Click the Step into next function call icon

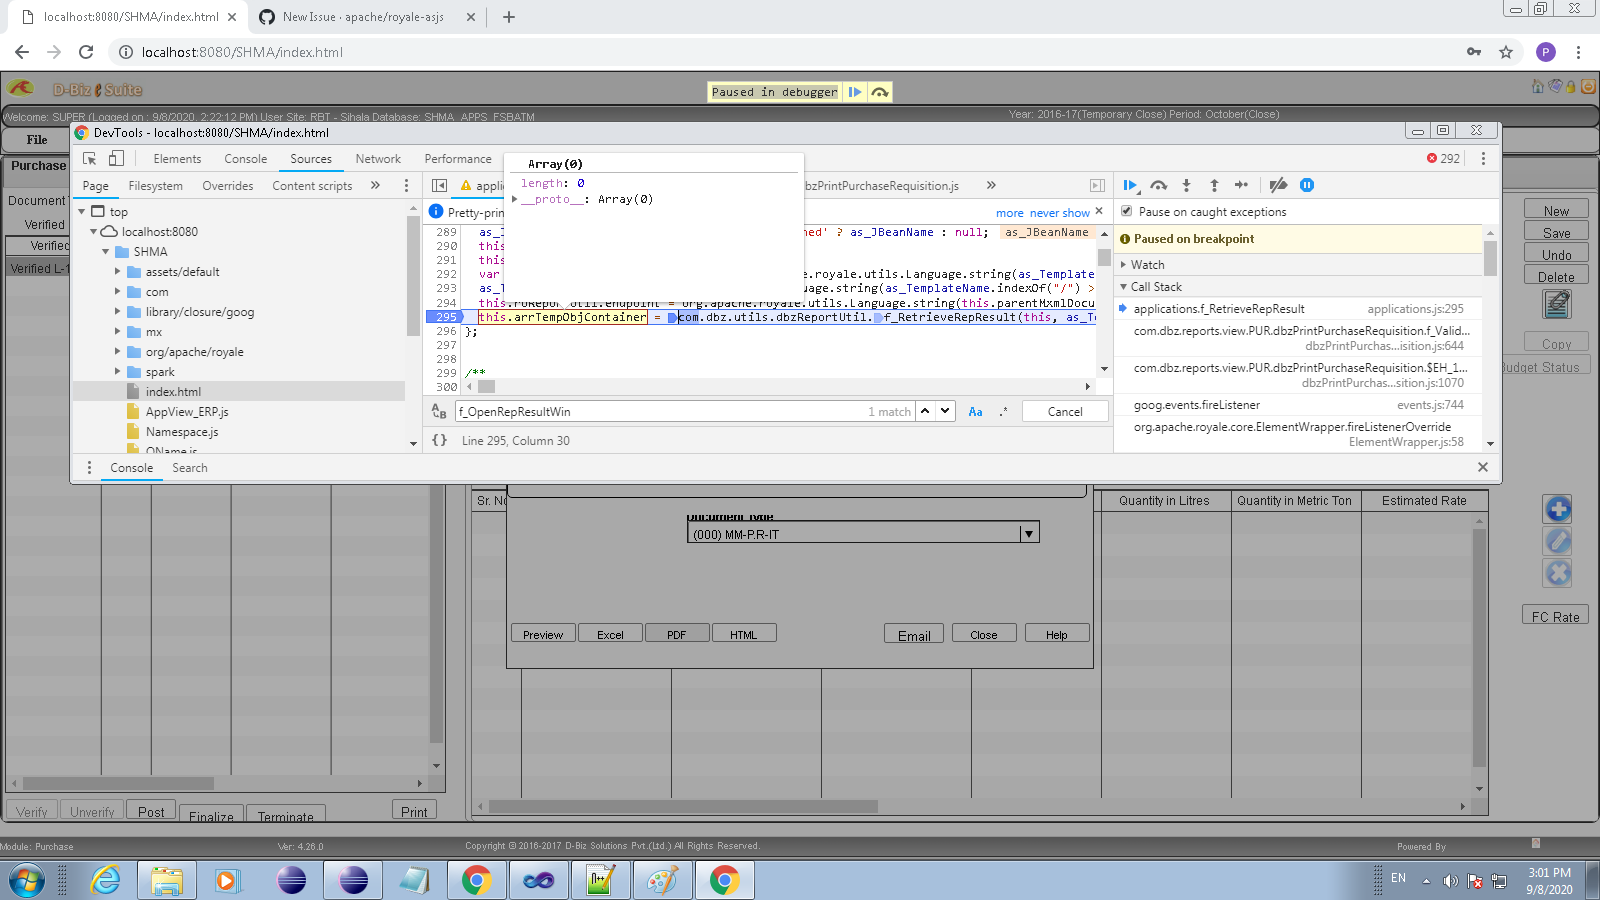[1186, 185]
